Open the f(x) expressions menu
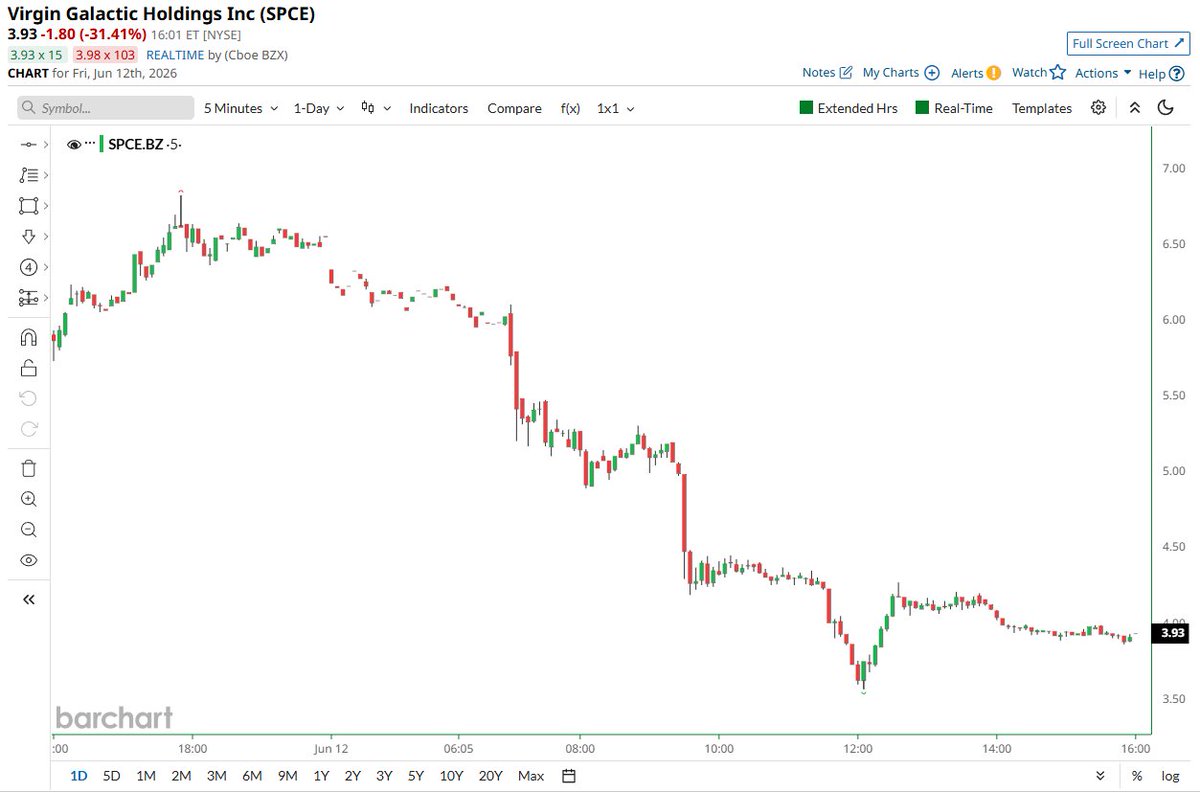This screenshot has height=792, width=1200. [570, 108]
